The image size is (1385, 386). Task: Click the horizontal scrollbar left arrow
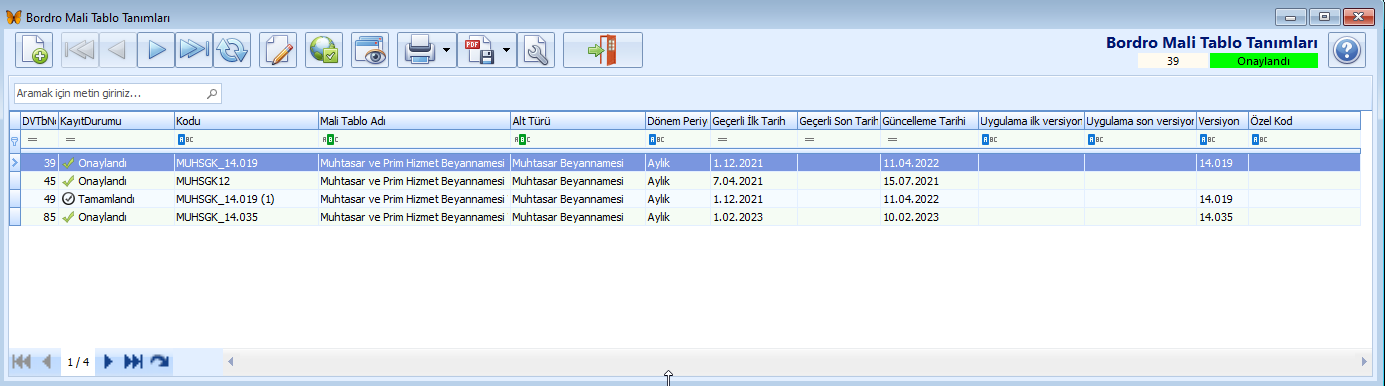(230, 361)
